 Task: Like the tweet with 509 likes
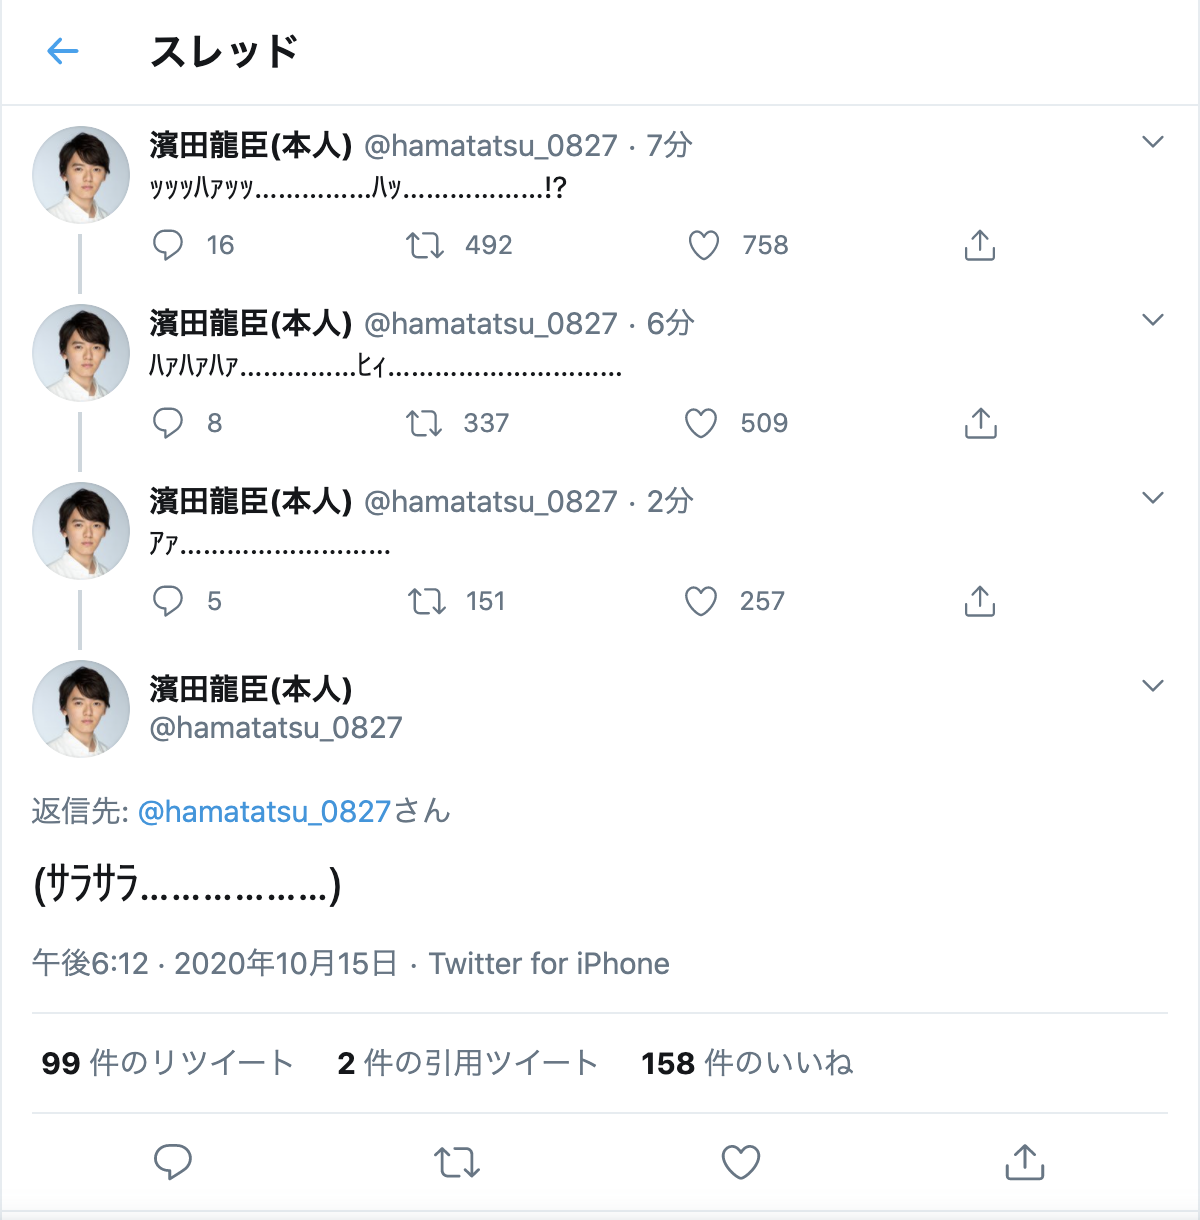click(x=701, y=423)
